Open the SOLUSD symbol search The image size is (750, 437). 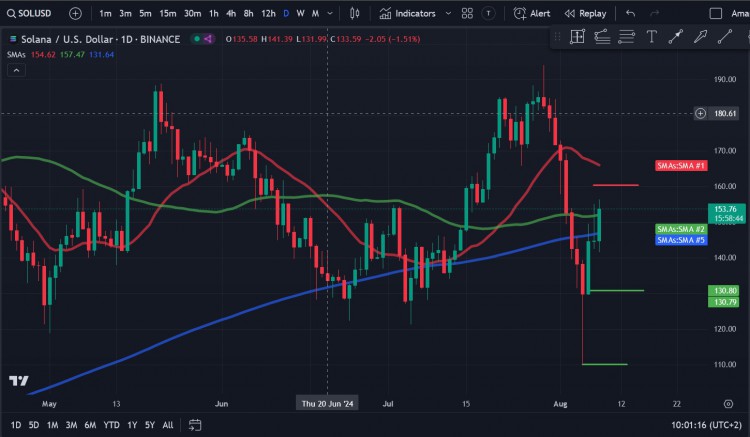(x=29, y=13)
